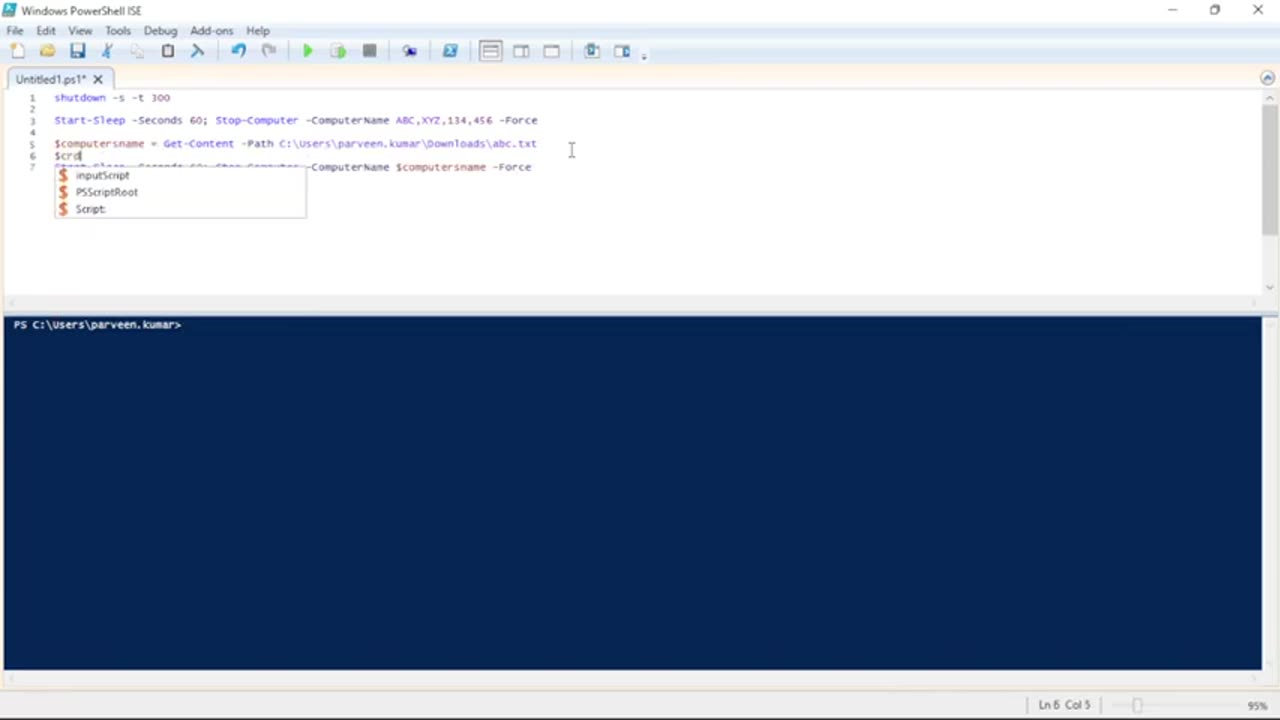Open the Edit menu
The width and height of the screenshot is (1280, 720).
pyautogui.click(x=46, y=31)
